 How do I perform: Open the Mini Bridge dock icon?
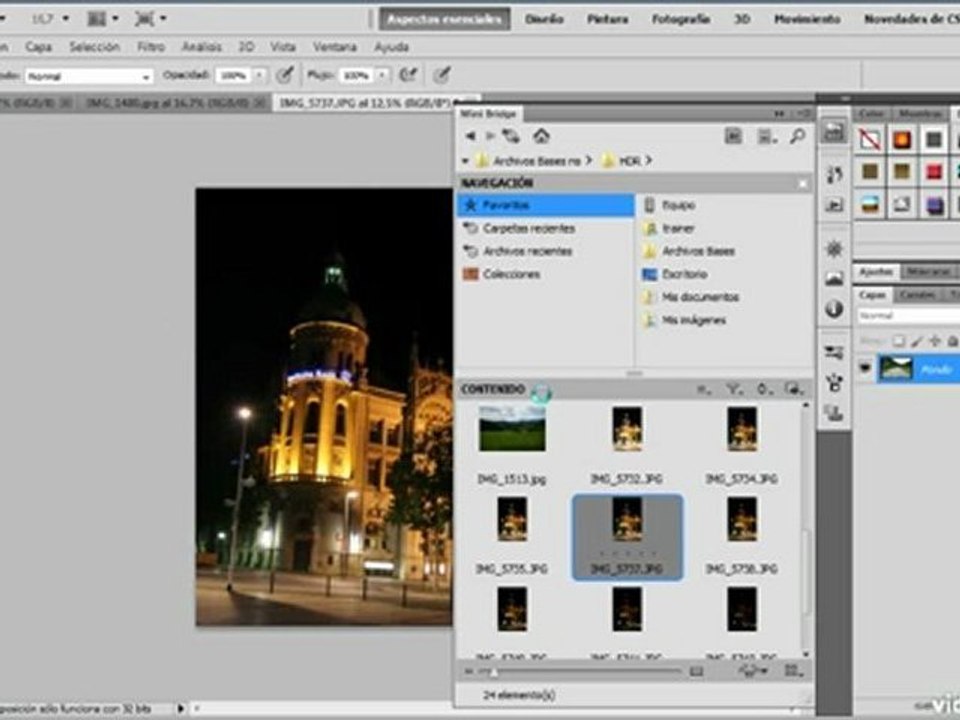click(834, 132)
